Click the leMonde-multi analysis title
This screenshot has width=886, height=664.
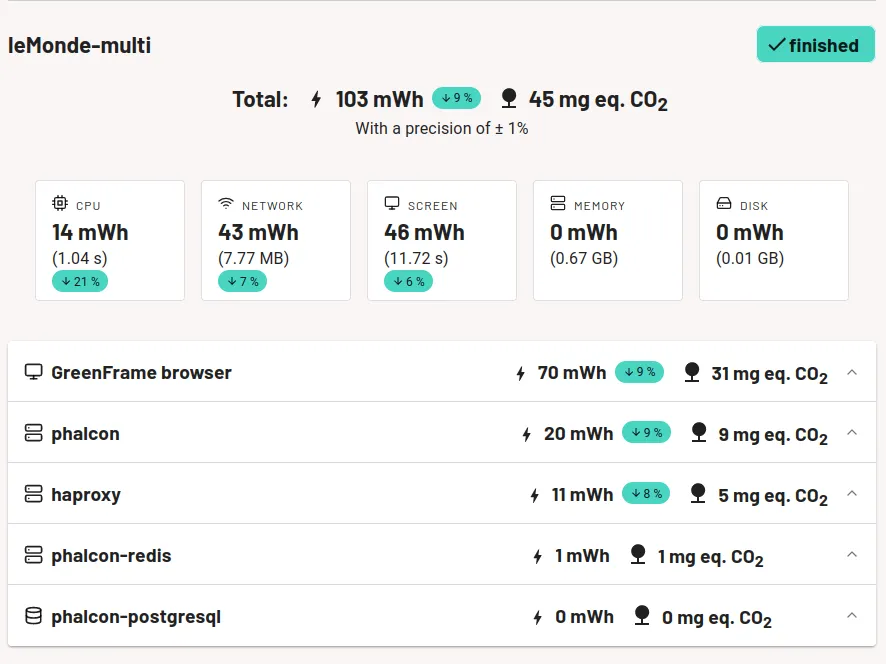click(80, 45)
